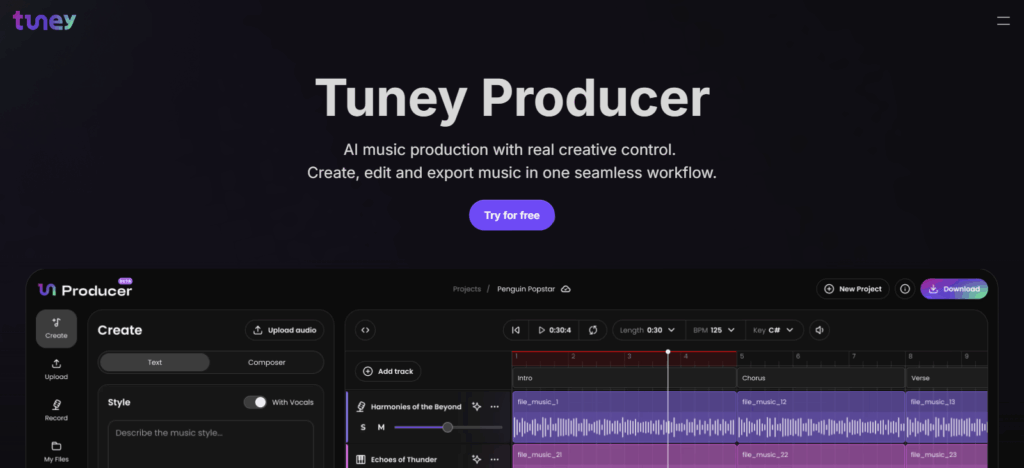Click microphone icon on Harmonies of the Beyond
1024x468 pixels.
tap(360, 407)
